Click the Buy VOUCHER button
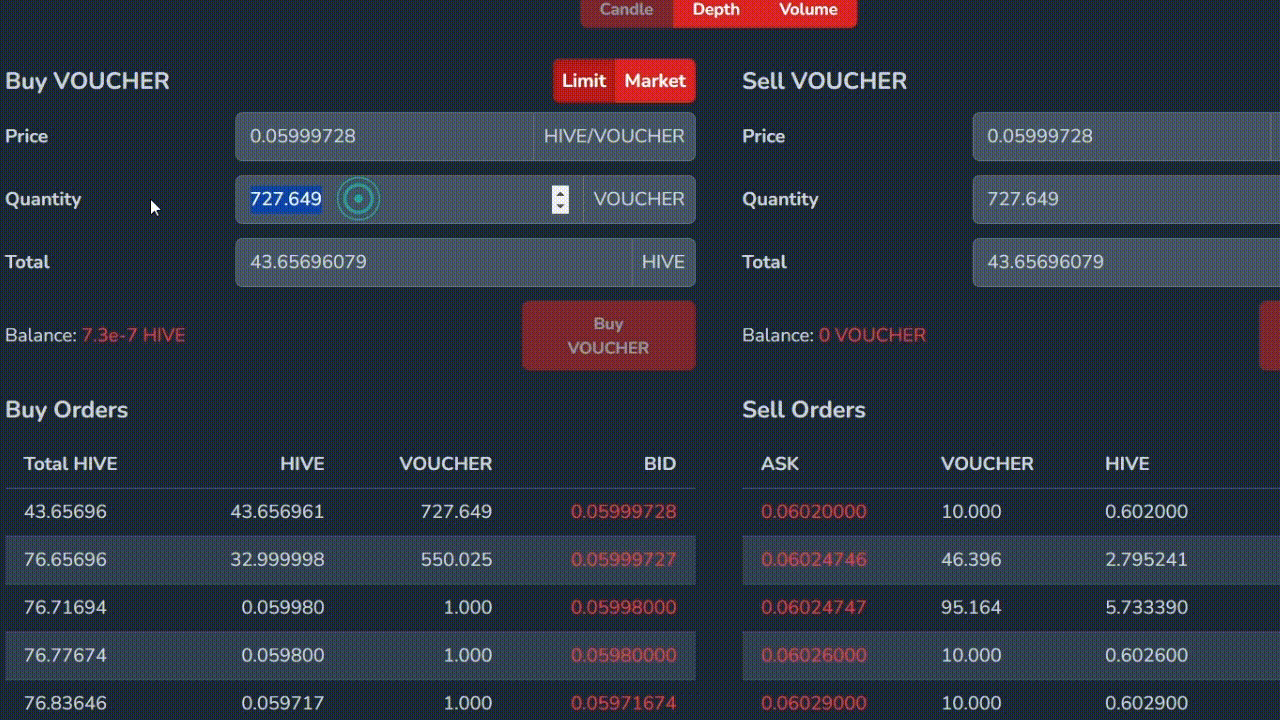 608,336
